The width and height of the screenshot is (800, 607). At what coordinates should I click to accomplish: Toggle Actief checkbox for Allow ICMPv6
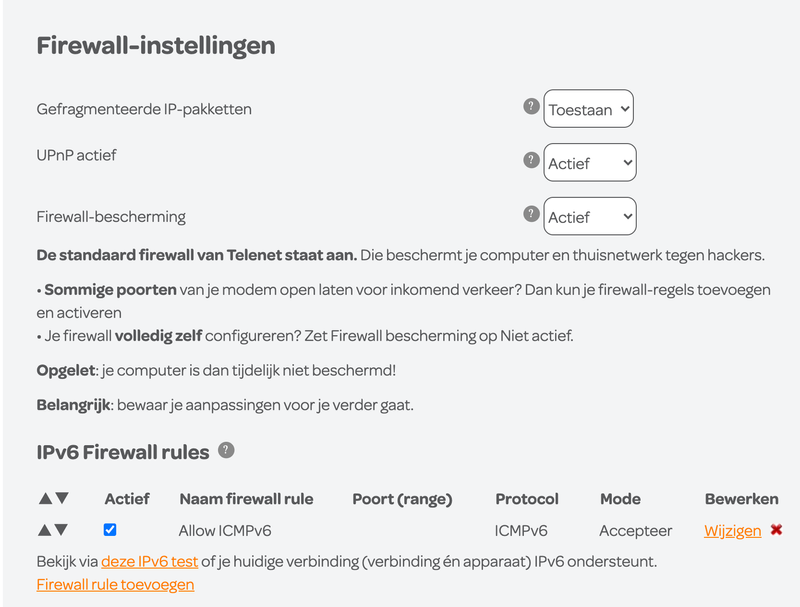(x=110, y=530)
